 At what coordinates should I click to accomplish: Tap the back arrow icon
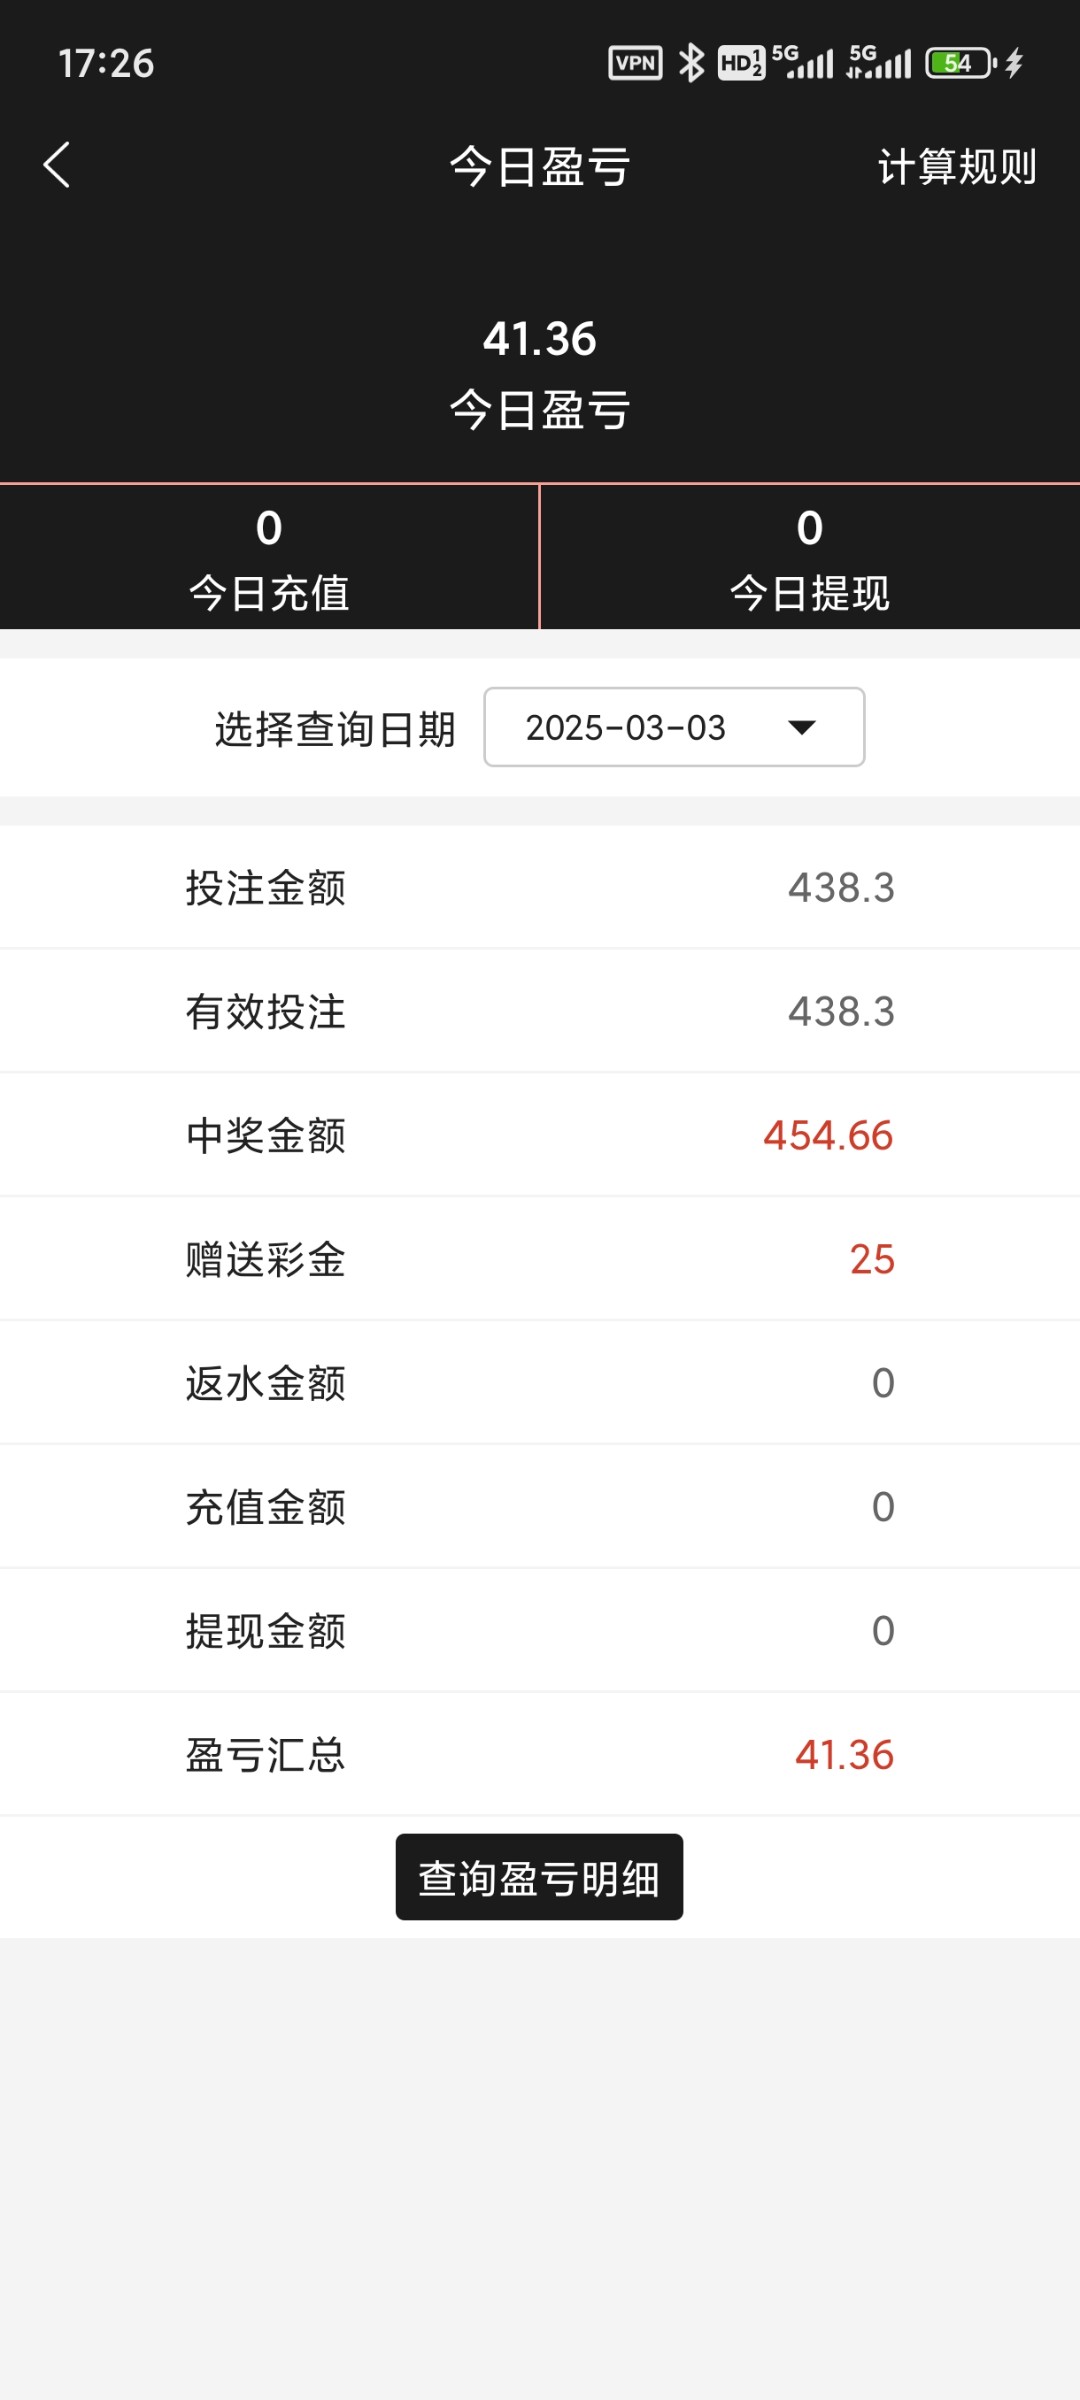(x=57, y=165)
